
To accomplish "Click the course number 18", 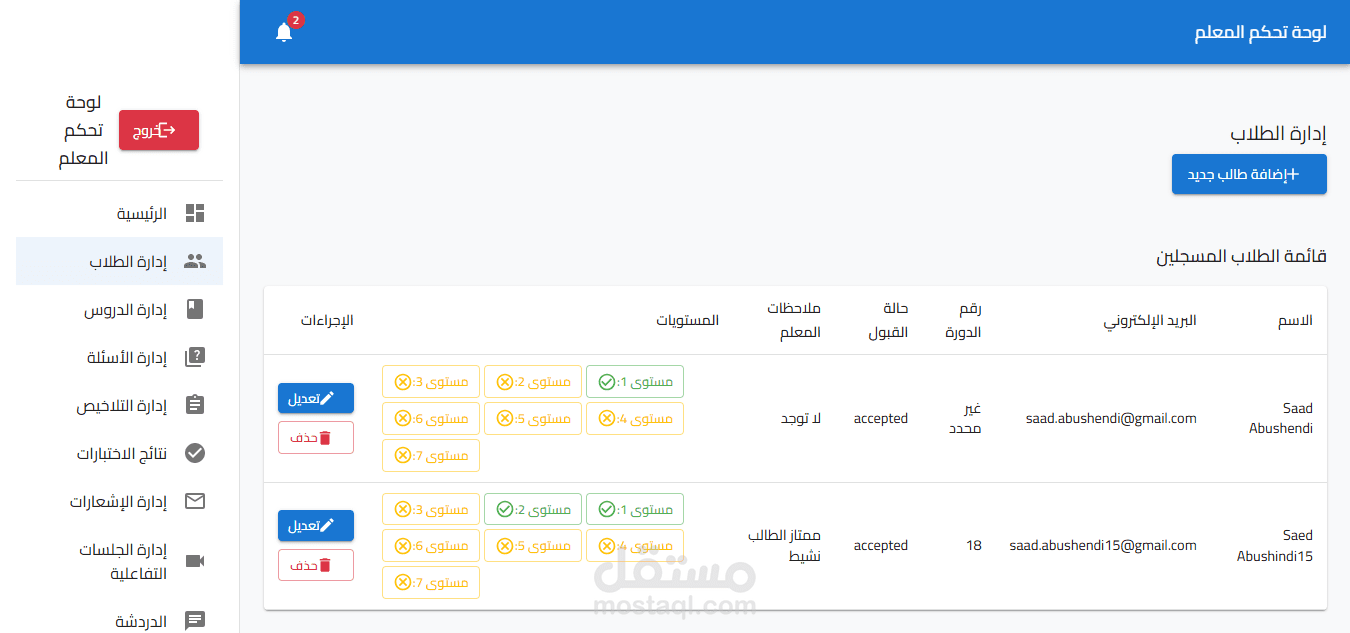I will [974, 545].
